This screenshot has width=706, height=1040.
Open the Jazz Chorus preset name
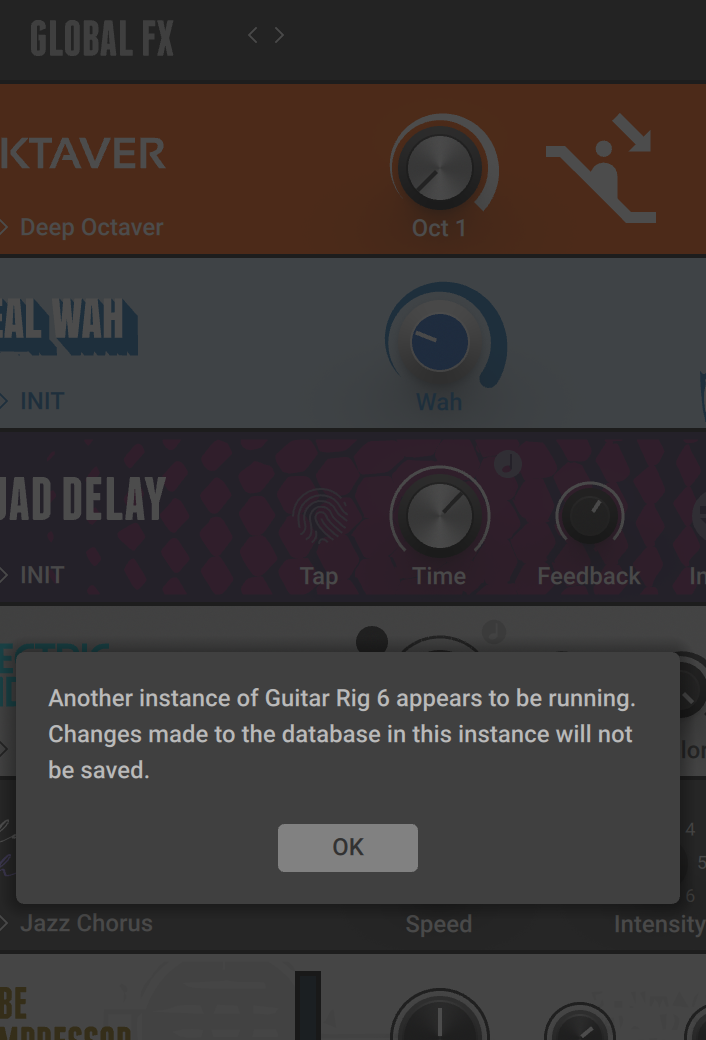(86, 923)
